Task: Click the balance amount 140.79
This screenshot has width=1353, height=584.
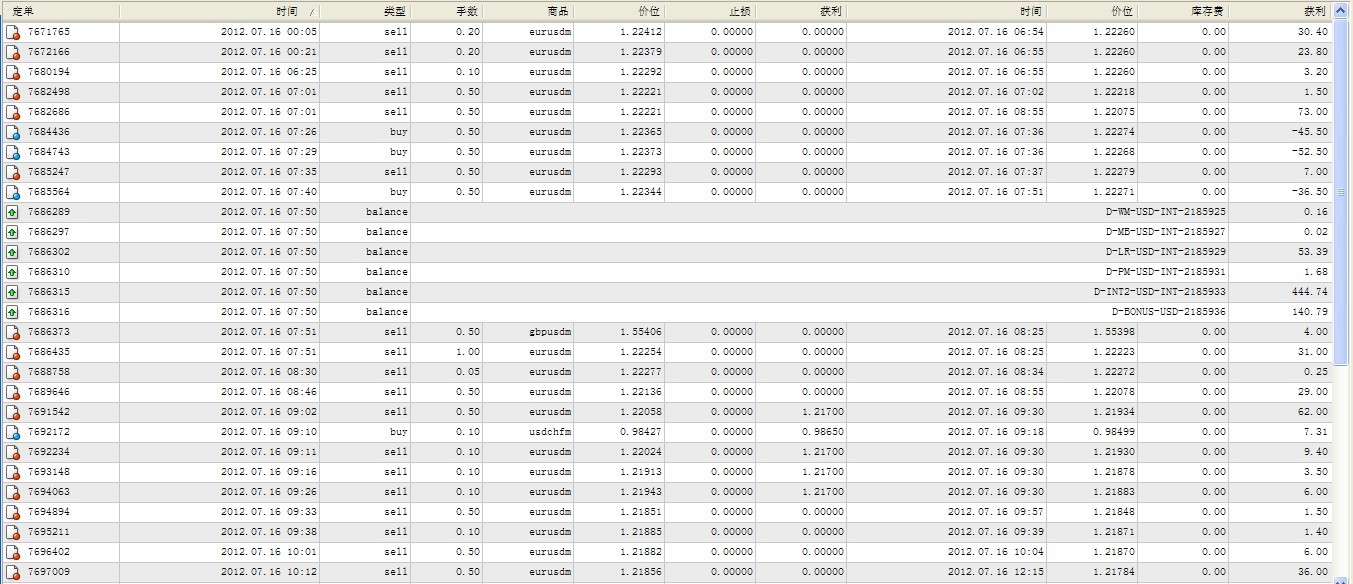Action: click(1309, 312)
